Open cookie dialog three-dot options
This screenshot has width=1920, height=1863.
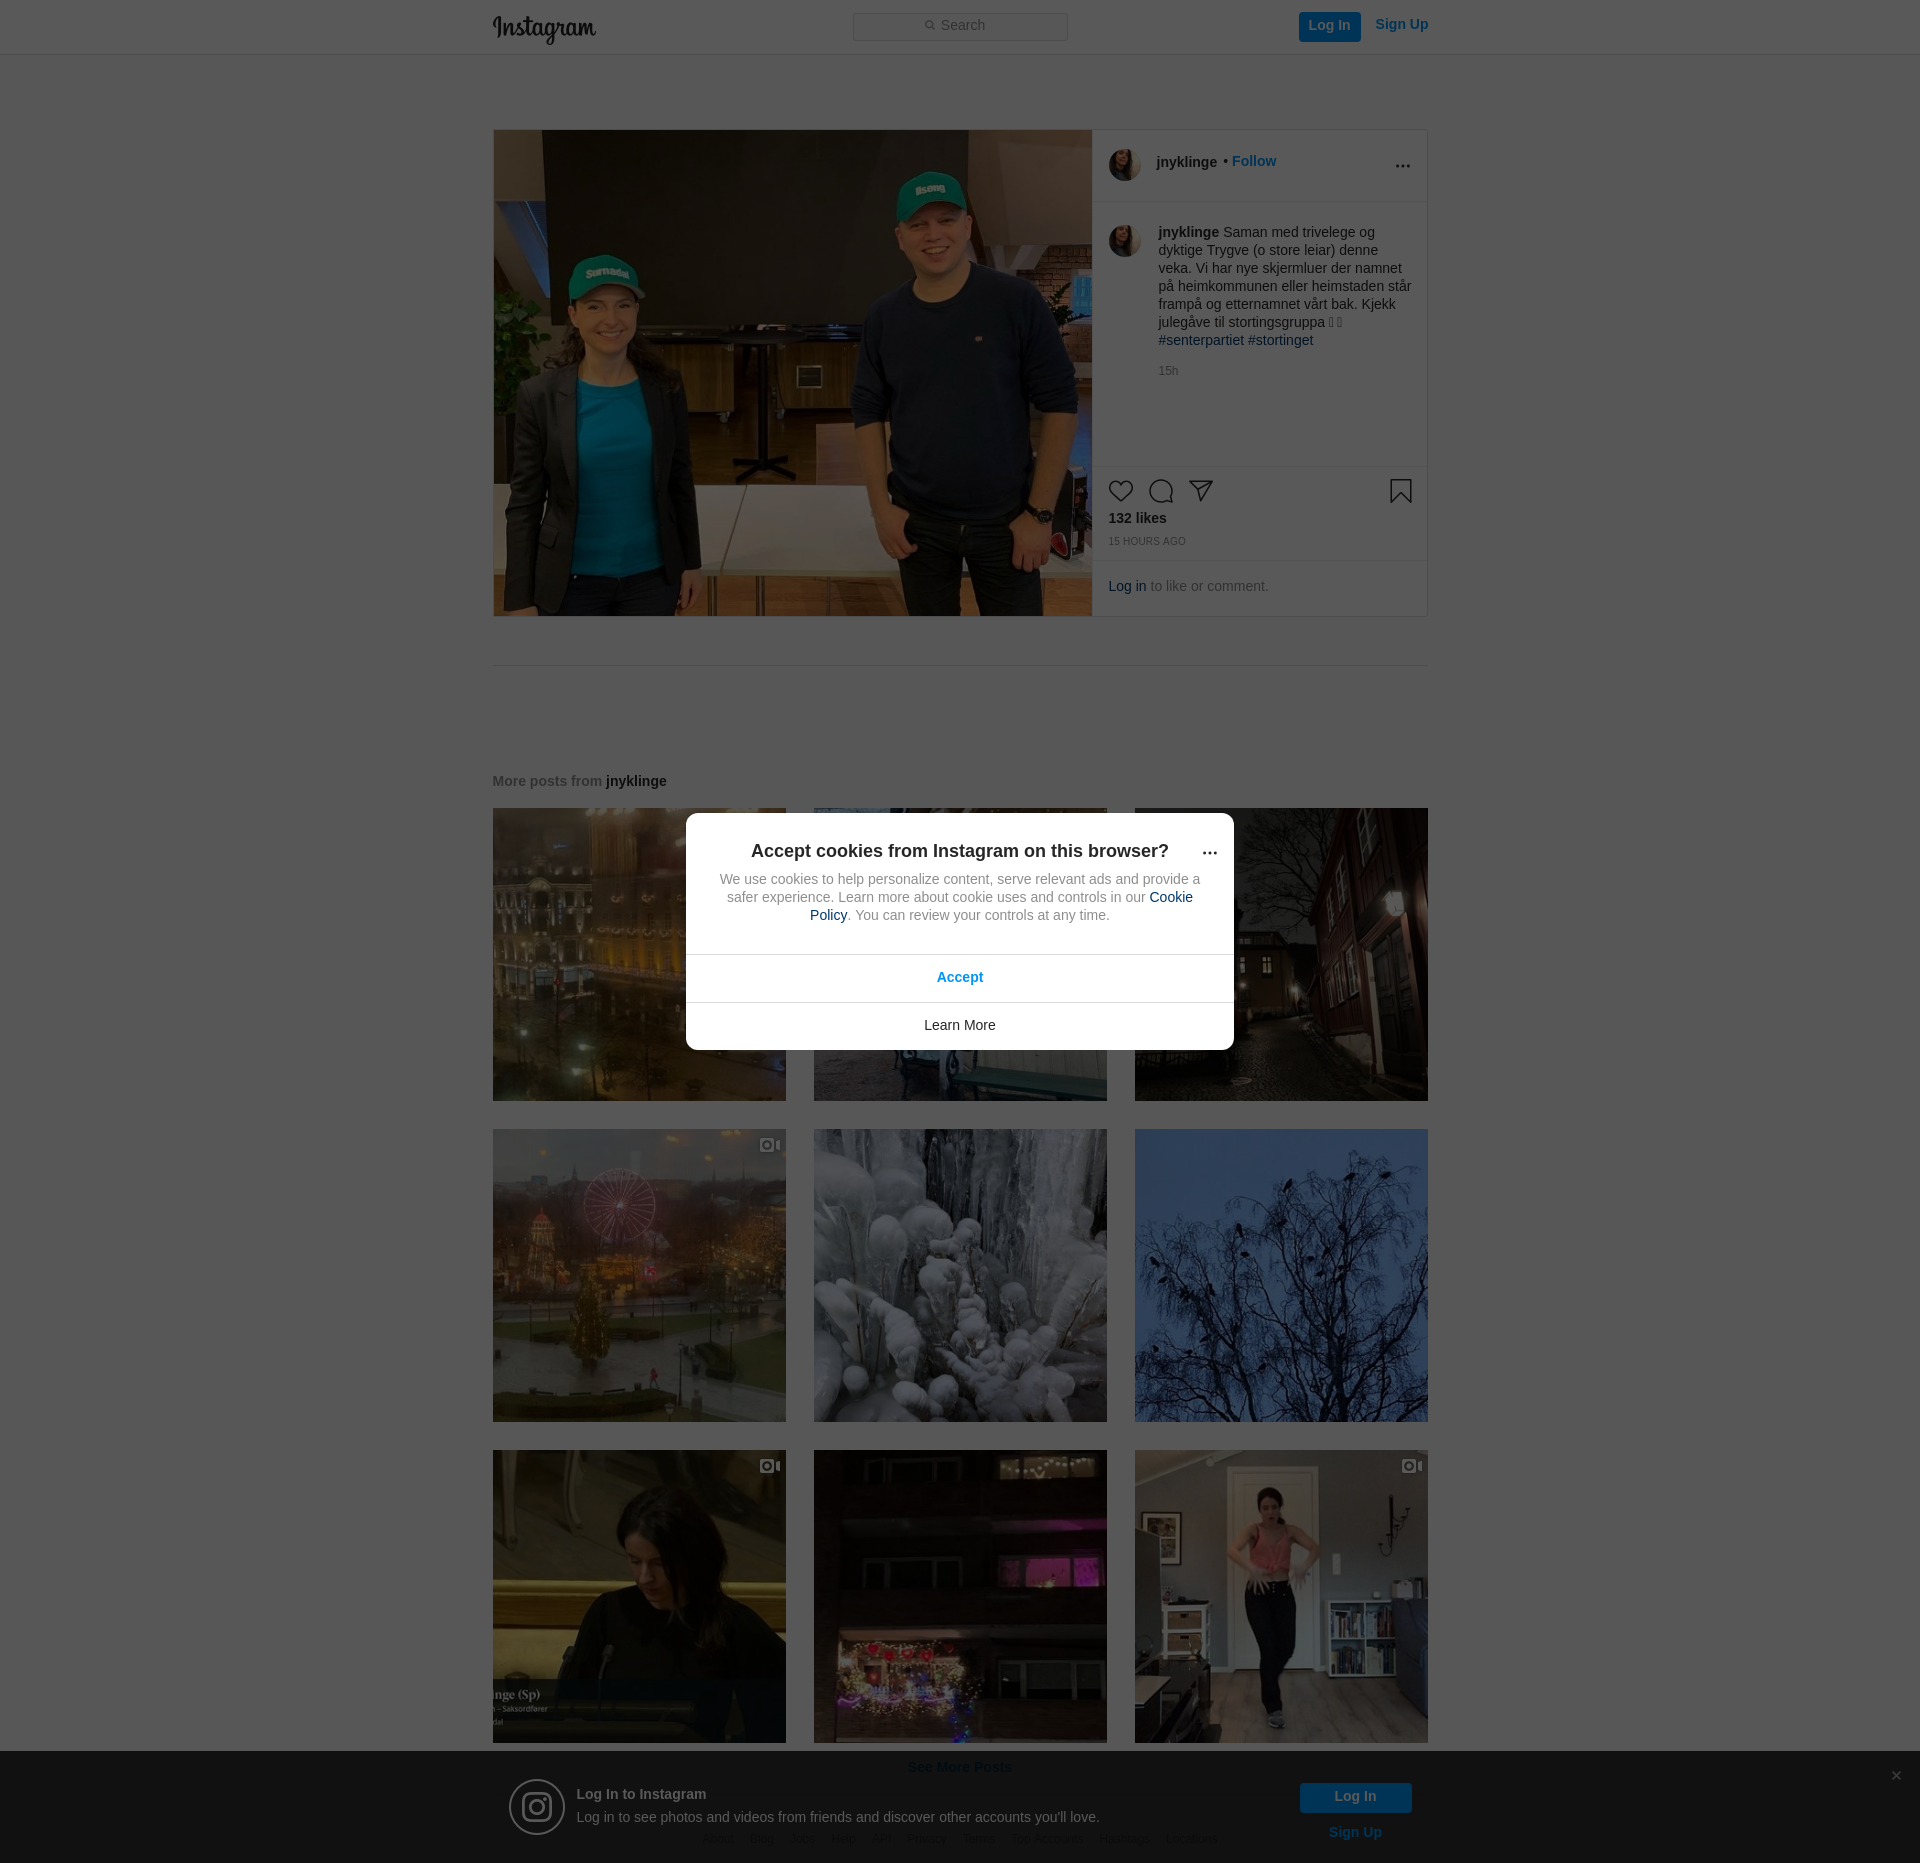click(x=1210, y=853)
